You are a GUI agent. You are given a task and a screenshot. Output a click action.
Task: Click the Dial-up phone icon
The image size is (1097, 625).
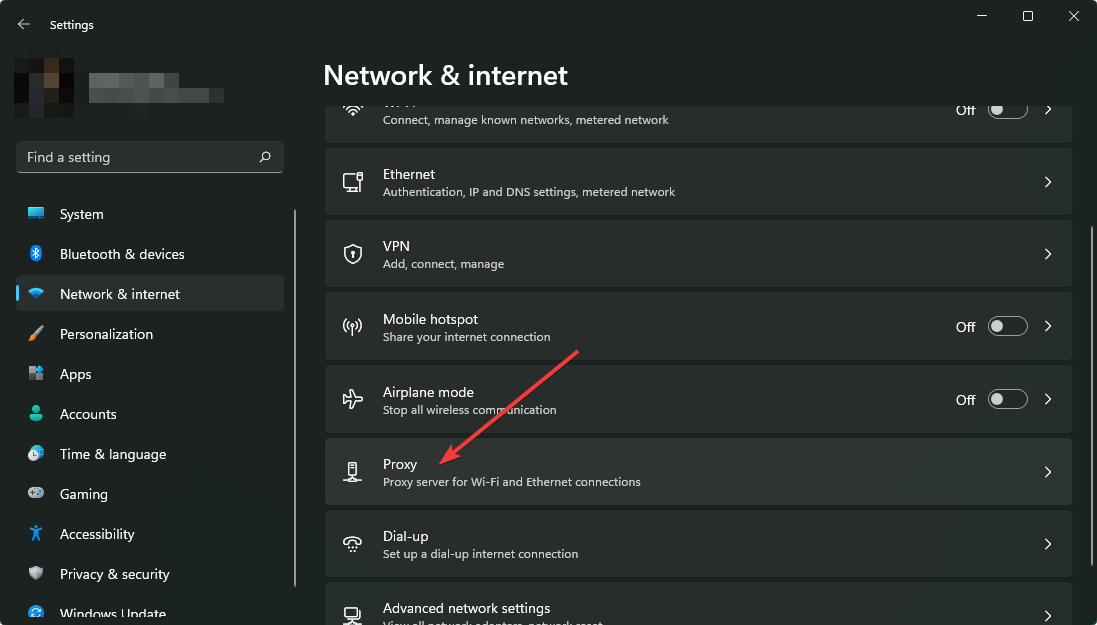(352, 544)
